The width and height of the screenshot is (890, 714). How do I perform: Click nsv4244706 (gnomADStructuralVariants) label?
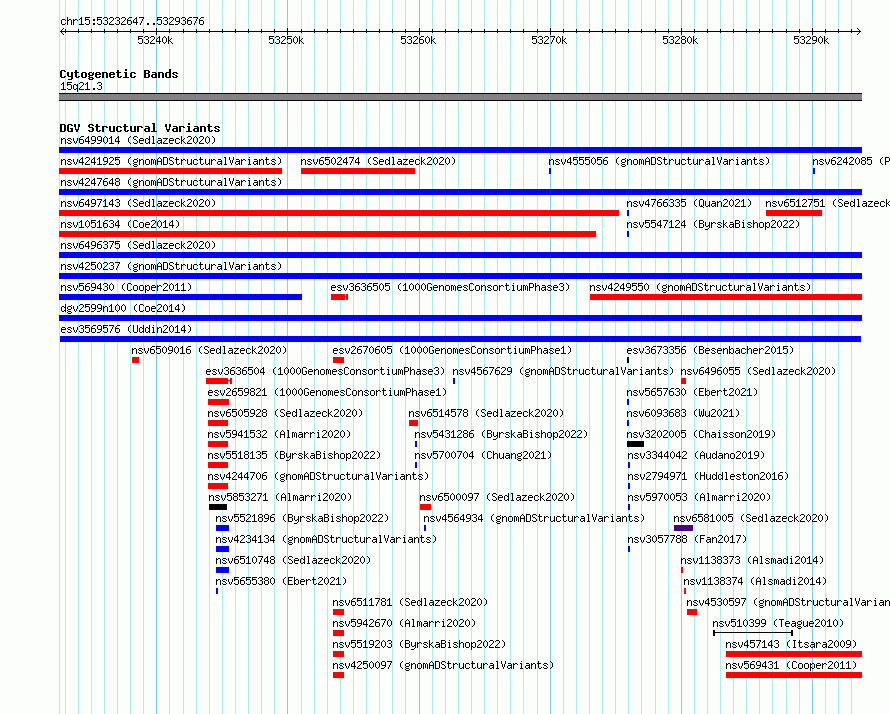pos(318,476)
